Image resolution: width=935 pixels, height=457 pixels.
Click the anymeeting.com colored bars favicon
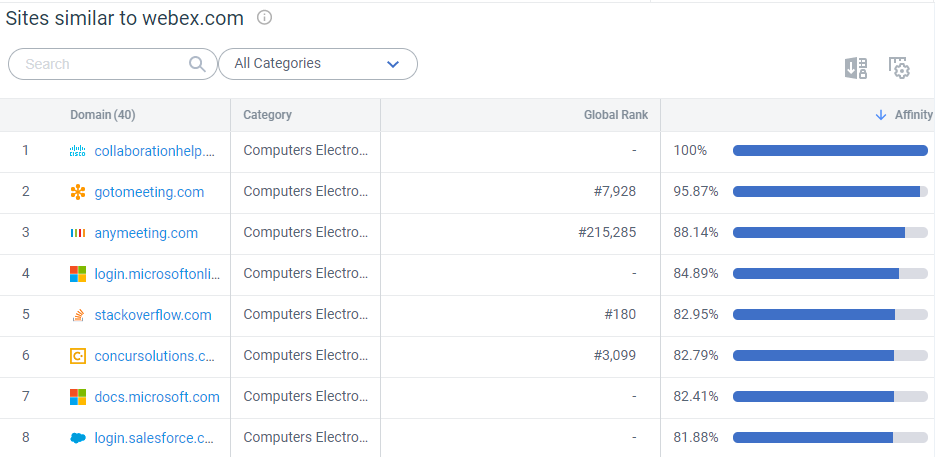pos(78,233)
